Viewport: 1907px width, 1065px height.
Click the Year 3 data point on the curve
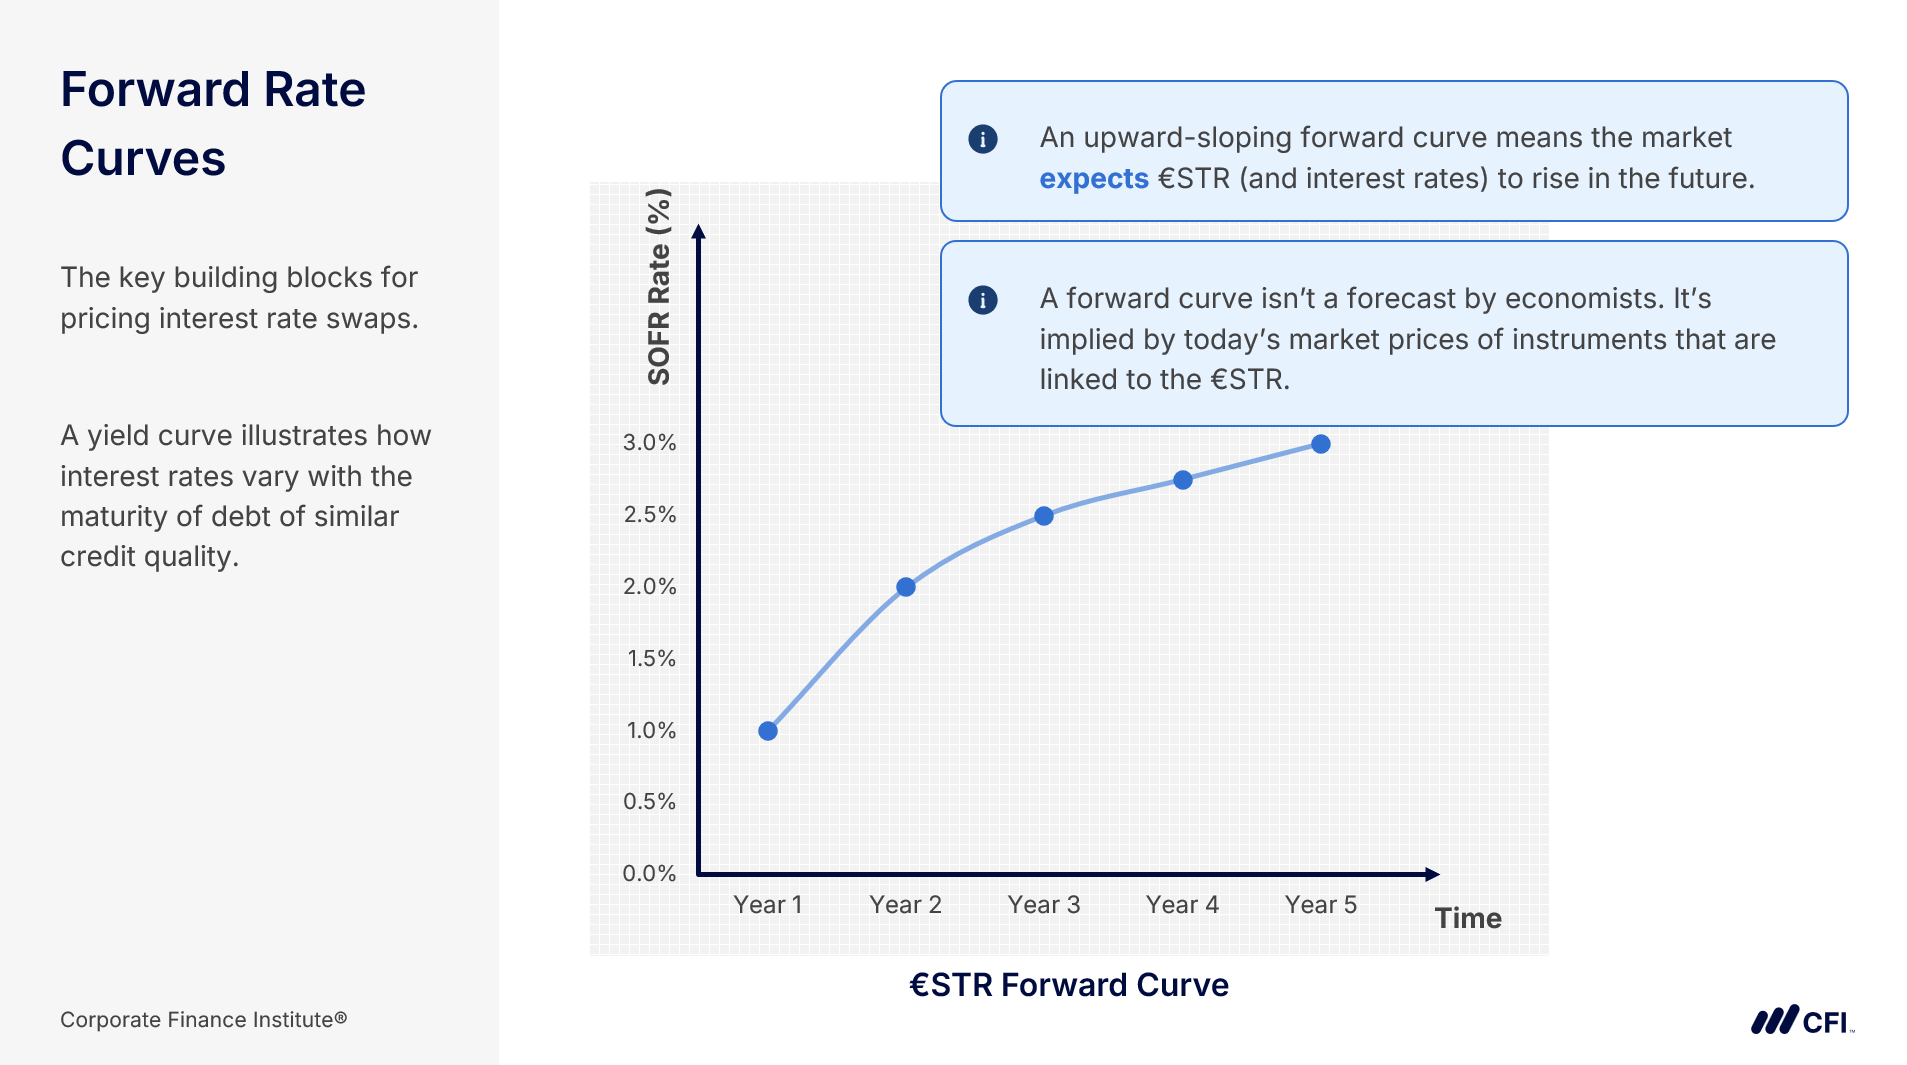coord(1044,516)
